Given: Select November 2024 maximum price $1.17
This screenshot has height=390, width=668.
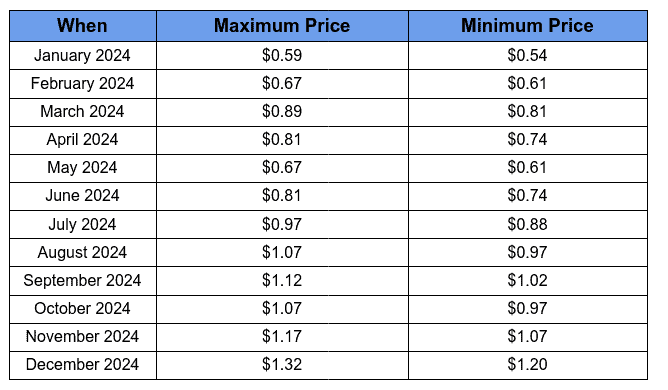Looking at the screenshot, I should coord(282,337).
